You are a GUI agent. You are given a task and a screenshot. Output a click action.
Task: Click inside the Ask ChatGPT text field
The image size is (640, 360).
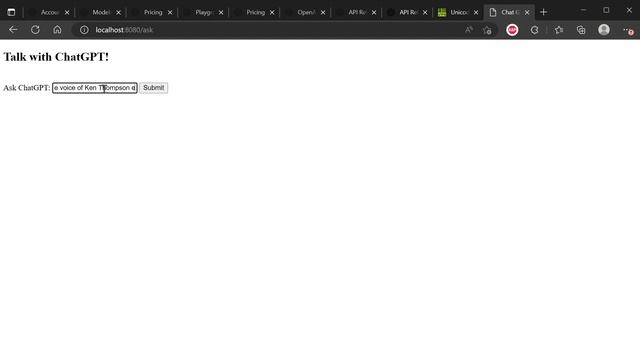[x=95, y=88]
